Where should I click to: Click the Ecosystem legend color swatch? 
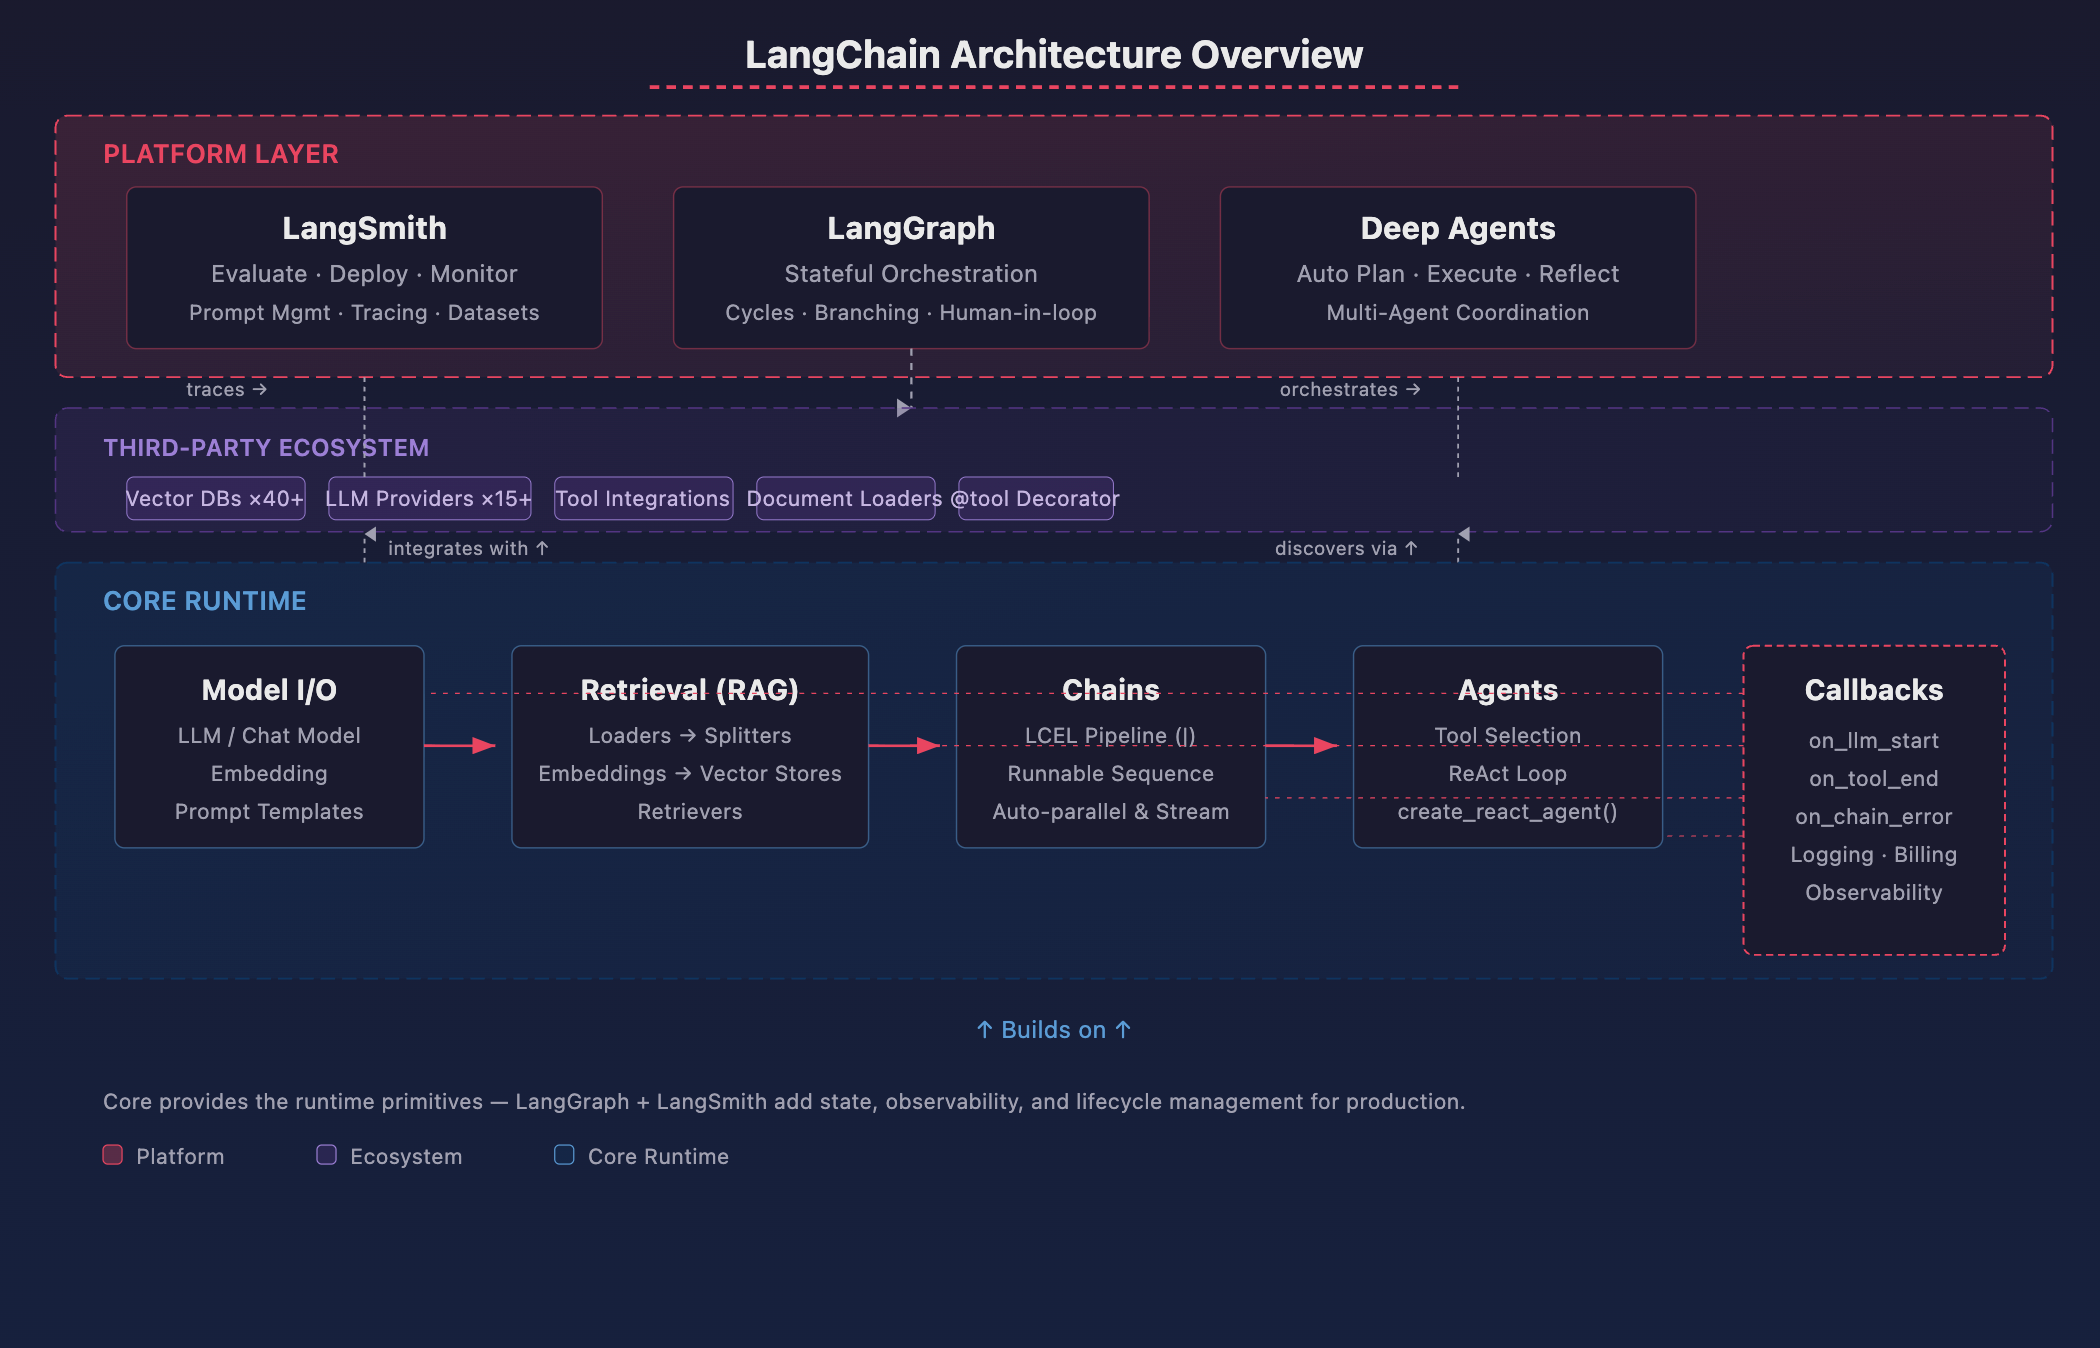pyautogui.click(x=327, y=1155)
